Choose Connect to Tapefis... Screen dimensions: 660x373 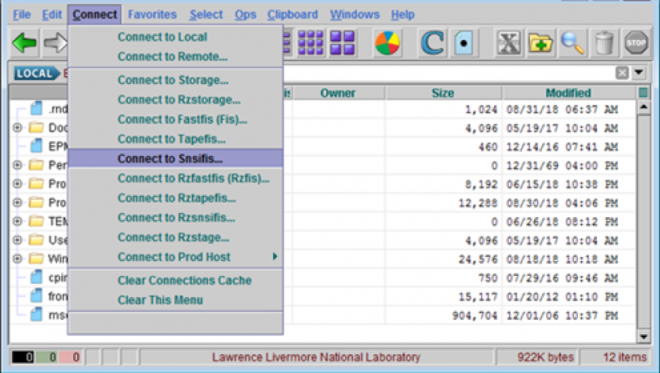[x=176, y=139]
